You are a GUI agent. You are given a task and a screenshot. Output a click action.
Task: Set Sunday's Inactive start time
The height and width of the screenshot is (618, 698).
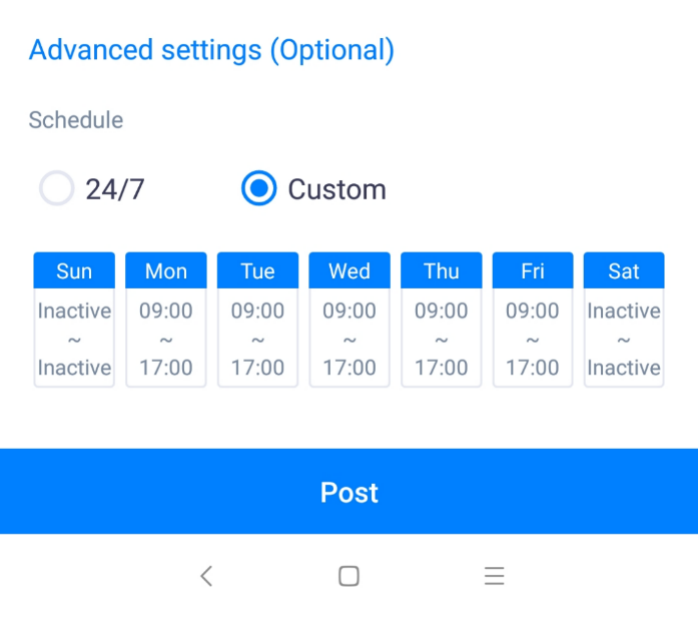tap(74, 311)
